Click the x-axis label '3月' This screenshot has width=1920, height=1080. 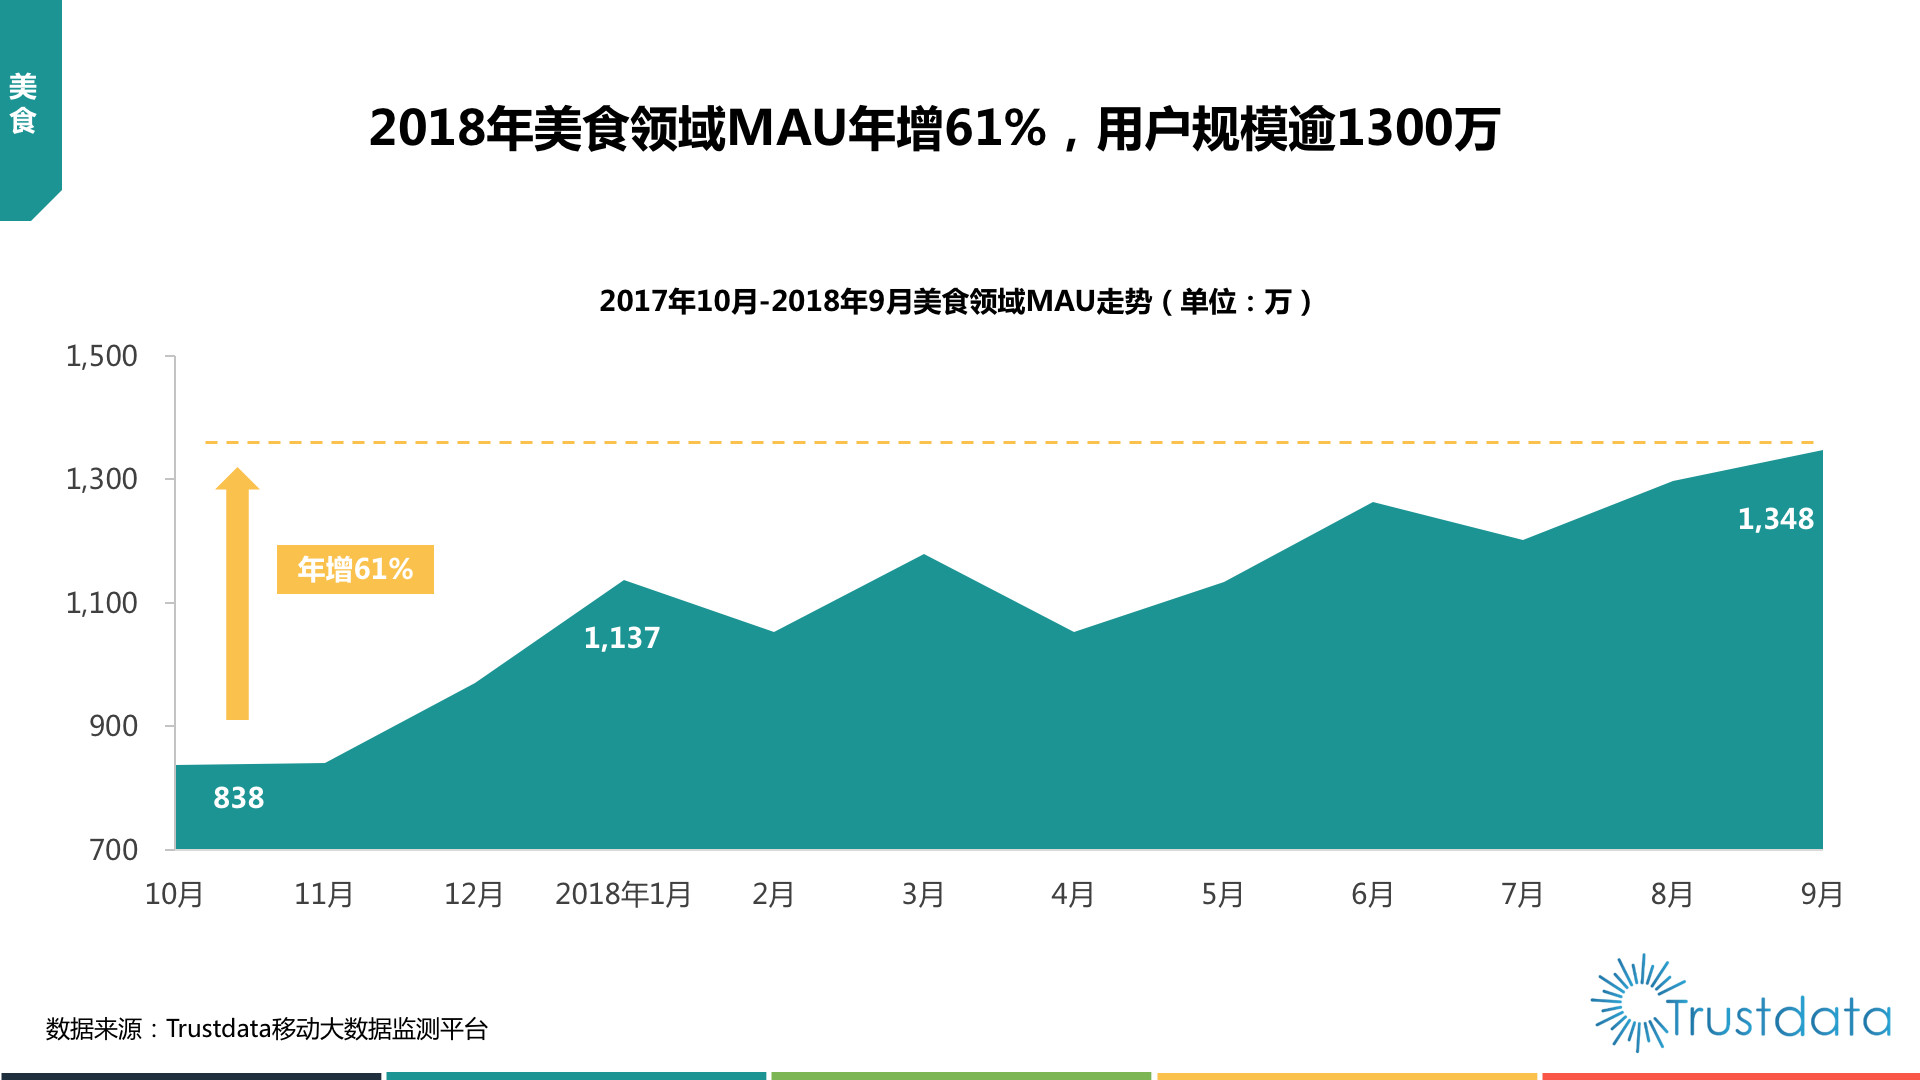point(923,894)
